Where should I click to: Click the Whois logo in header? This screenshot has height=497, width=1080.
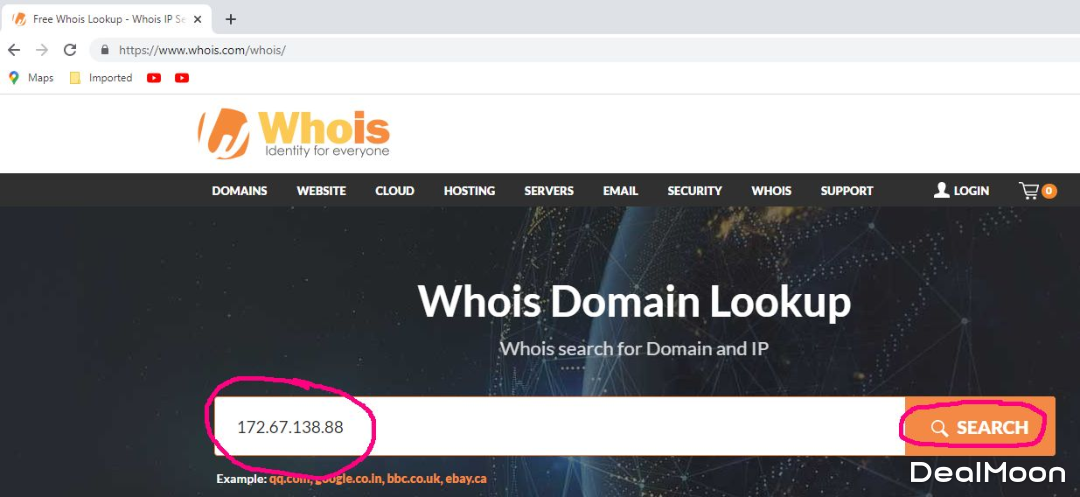tap(293, 132)
